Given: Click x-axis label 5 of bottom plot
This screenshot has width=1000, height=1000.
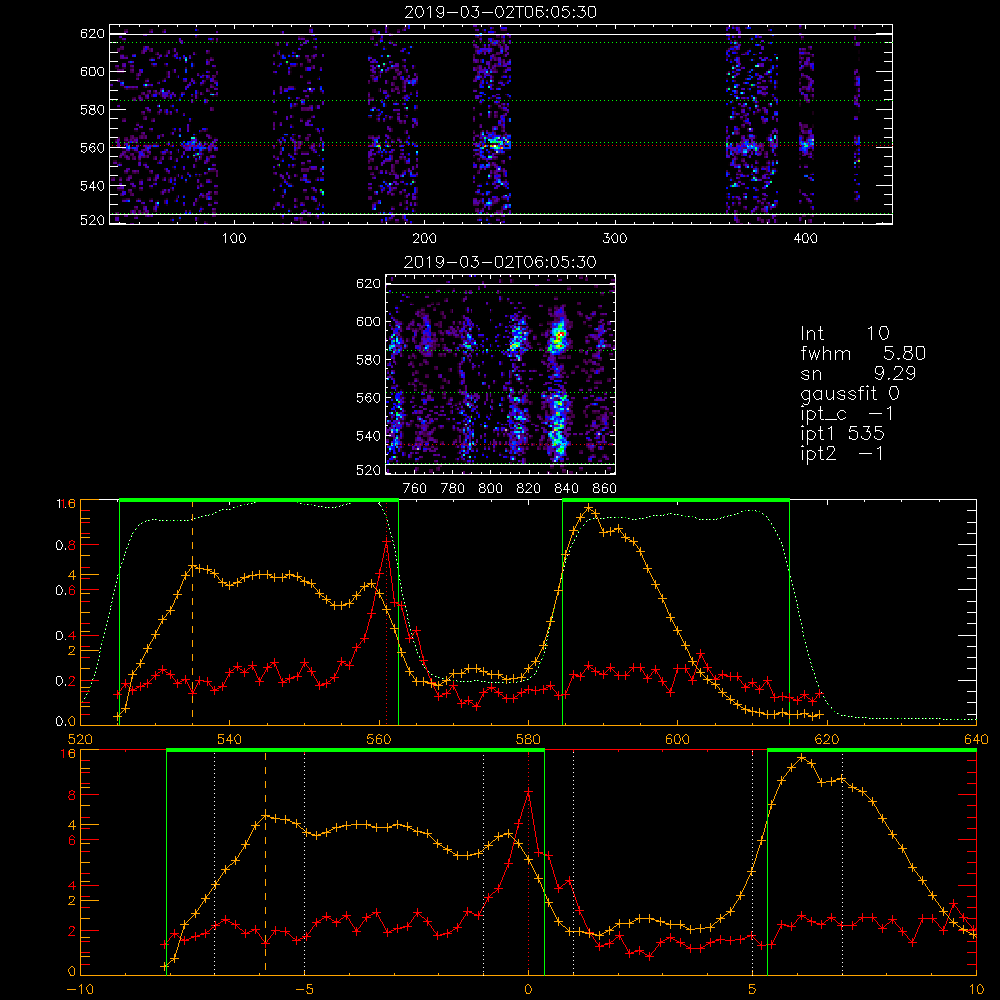Looking at the screenshot, I should click(x=753, y=990).
